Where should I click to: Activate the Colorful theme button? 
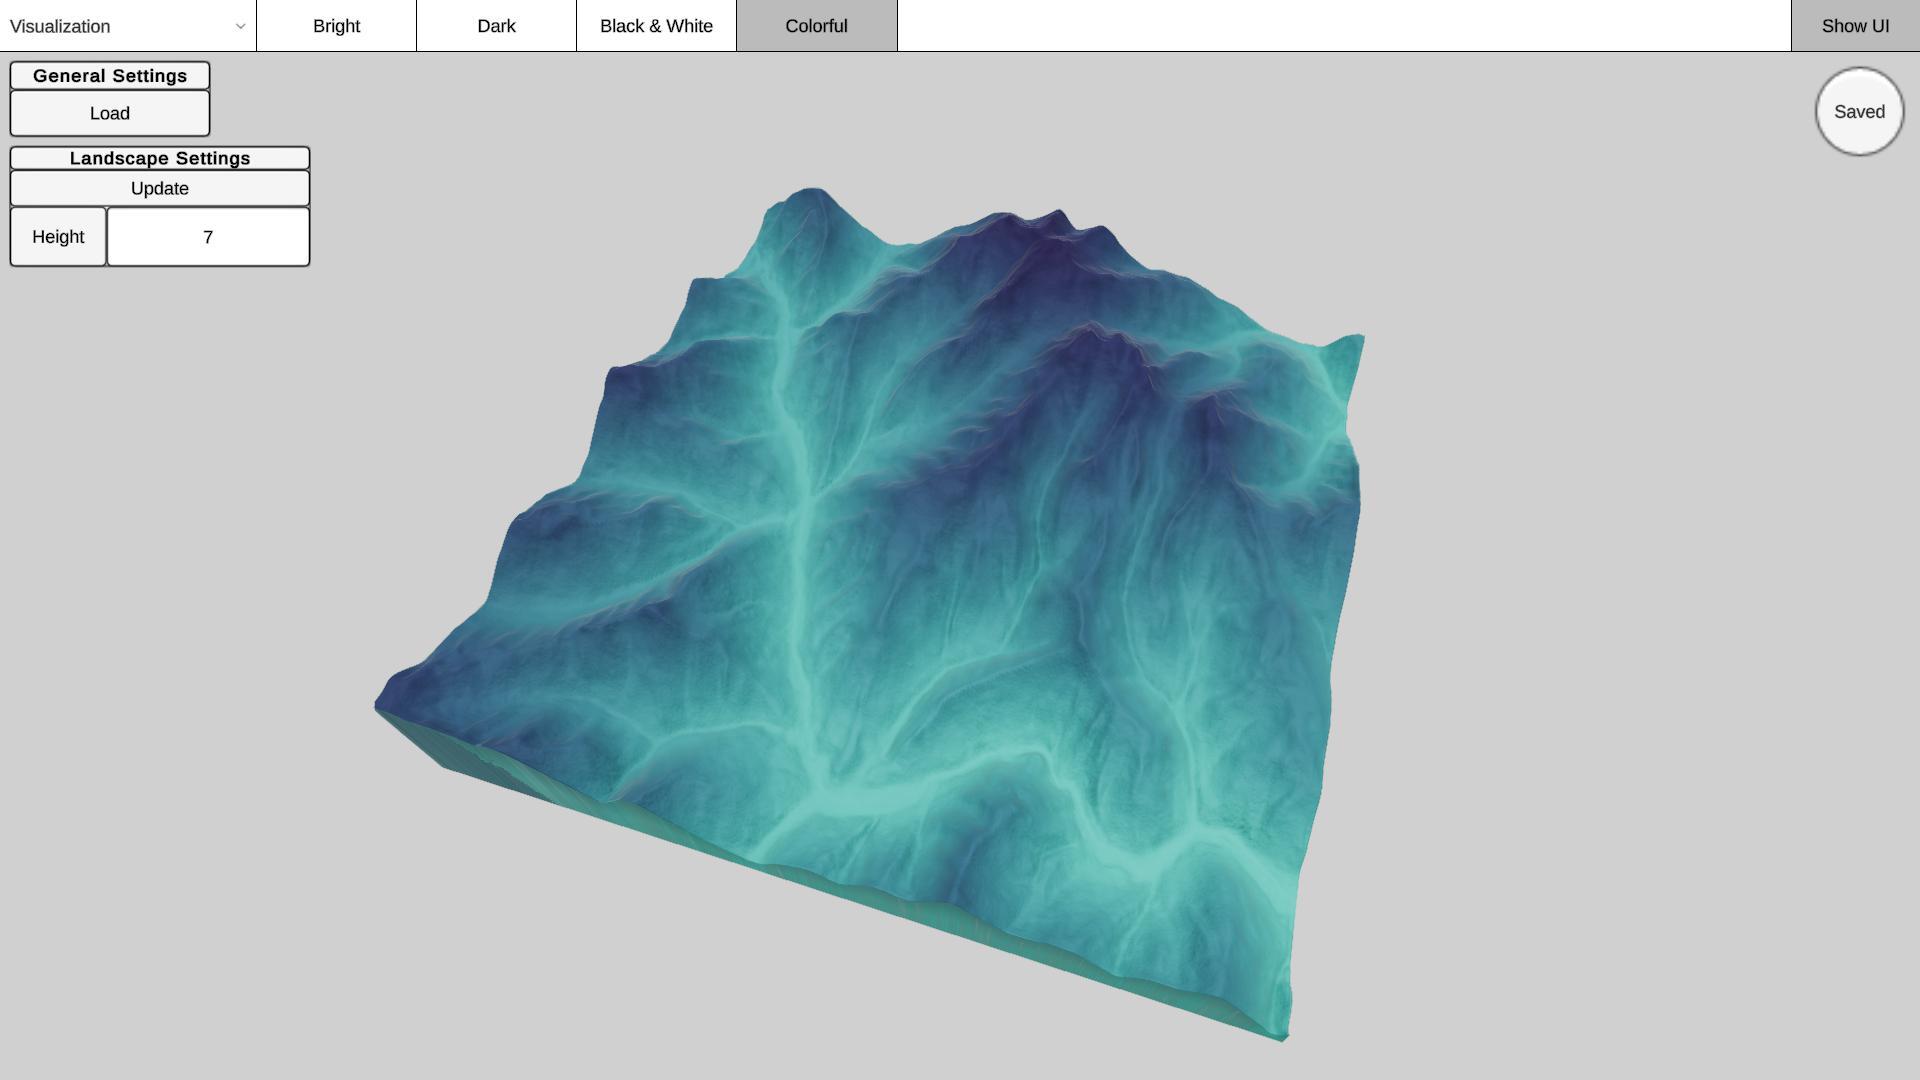click(x=816, y=26)
